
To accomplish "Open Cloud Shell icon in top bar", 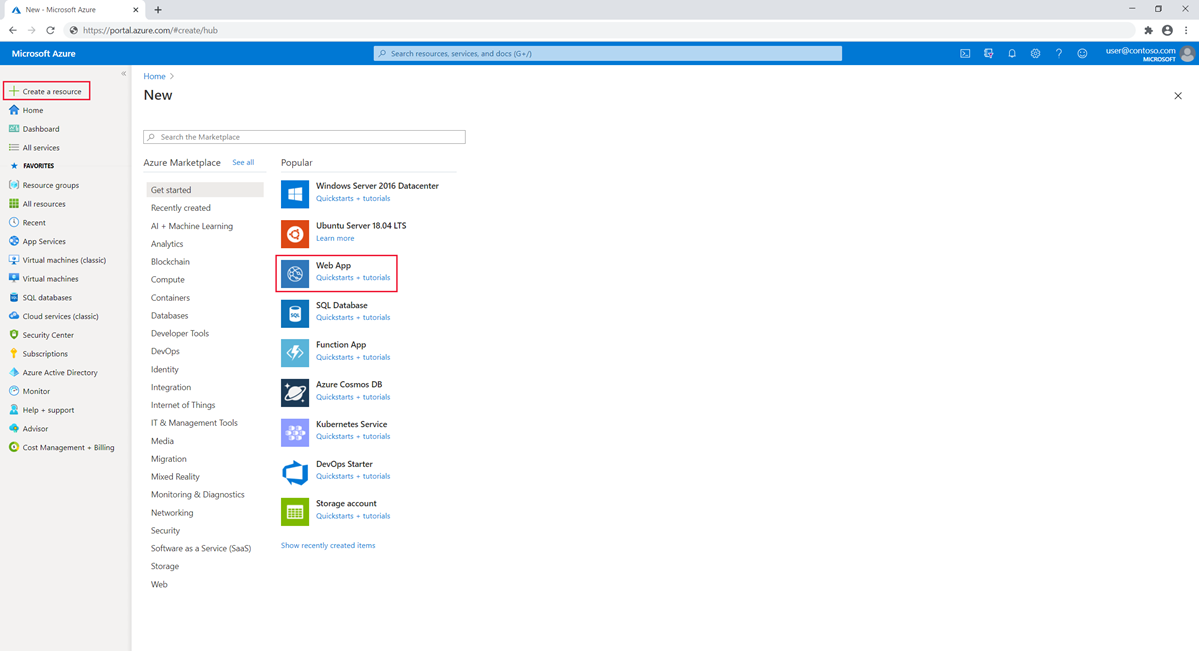I will 965,54.
